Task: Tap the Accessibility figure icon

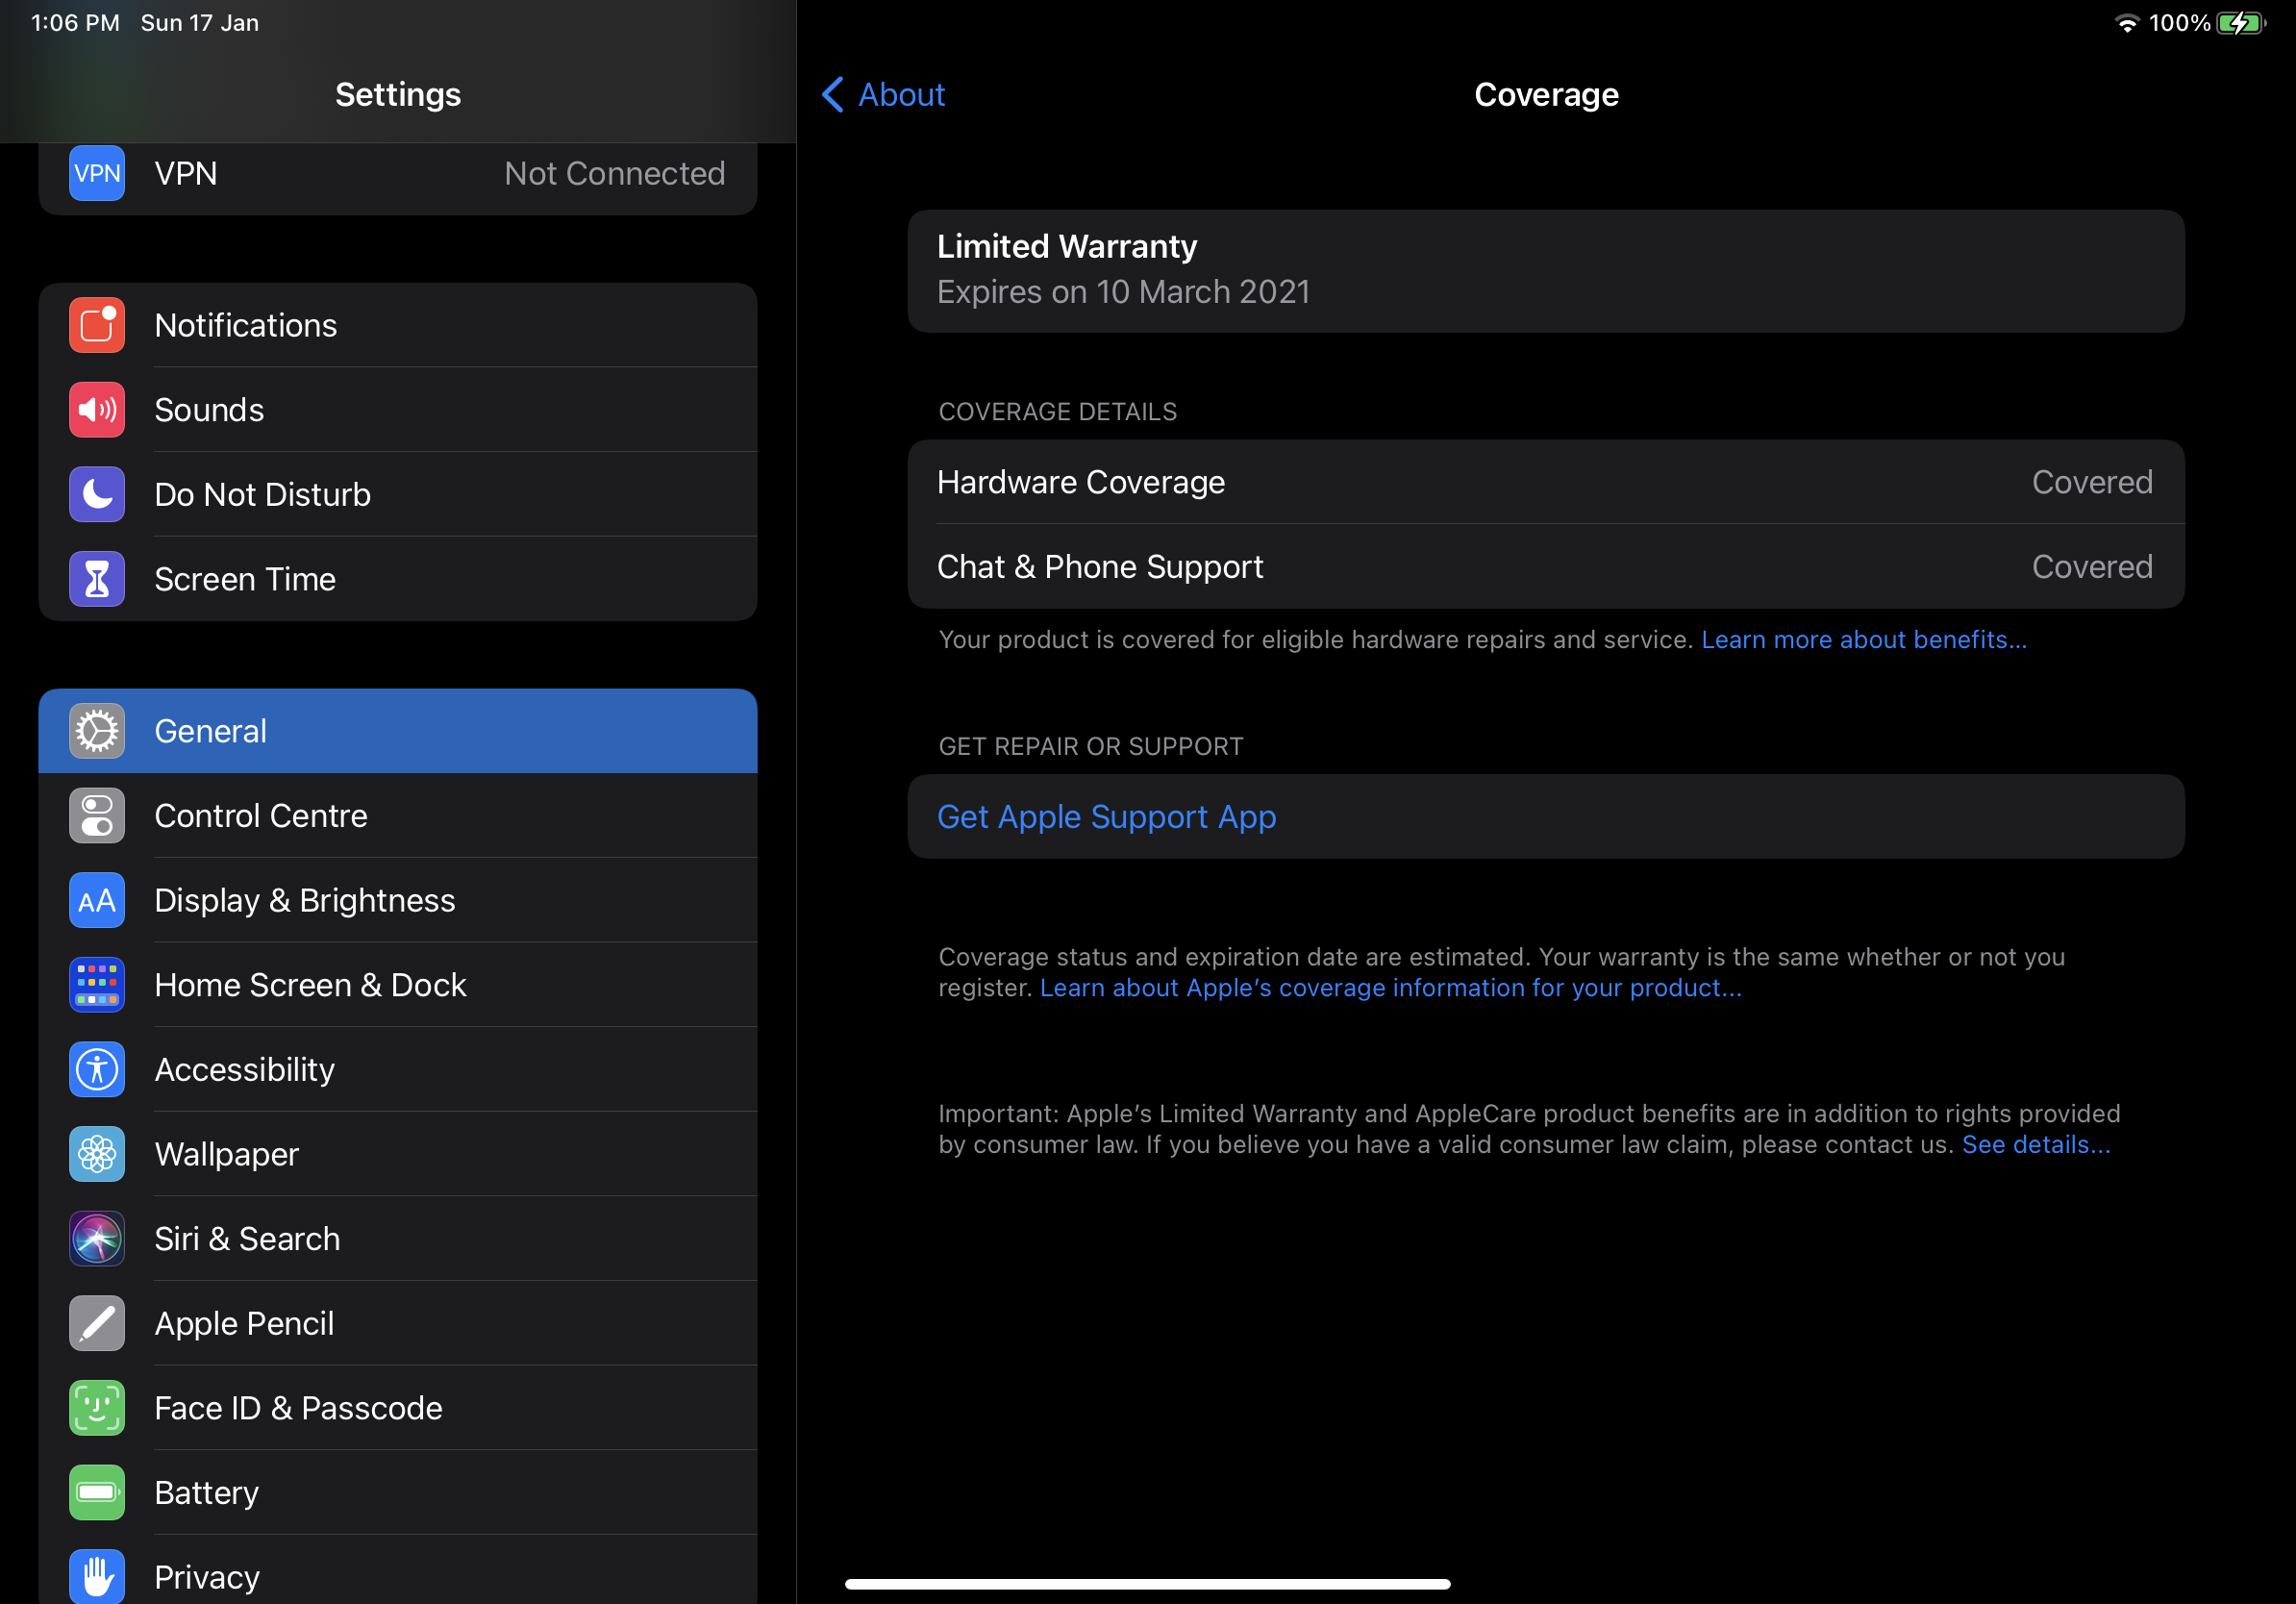Action: pyautogui.click(x=97, y=1069)
